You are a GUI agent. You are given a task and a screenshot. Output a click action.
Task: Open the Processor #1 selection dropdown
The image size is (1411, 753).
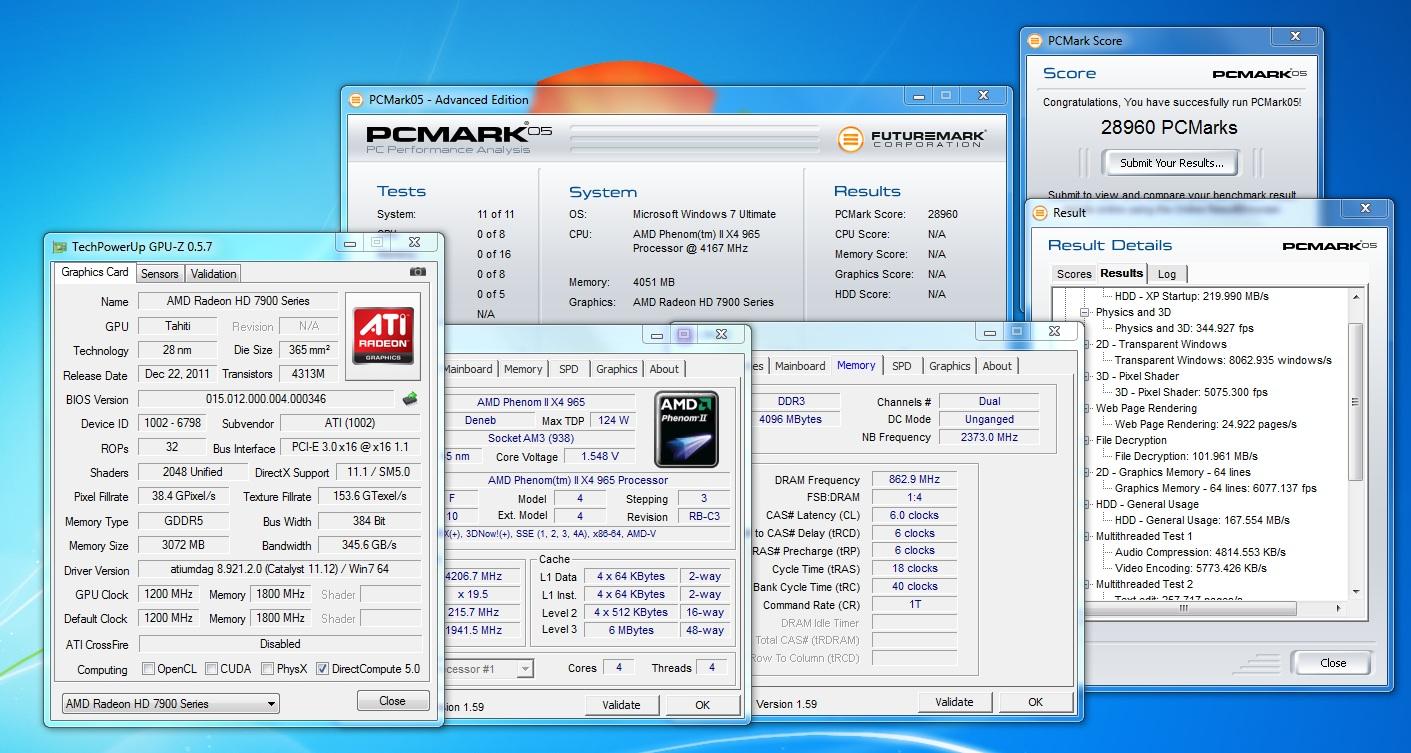[x=488, y=669]
